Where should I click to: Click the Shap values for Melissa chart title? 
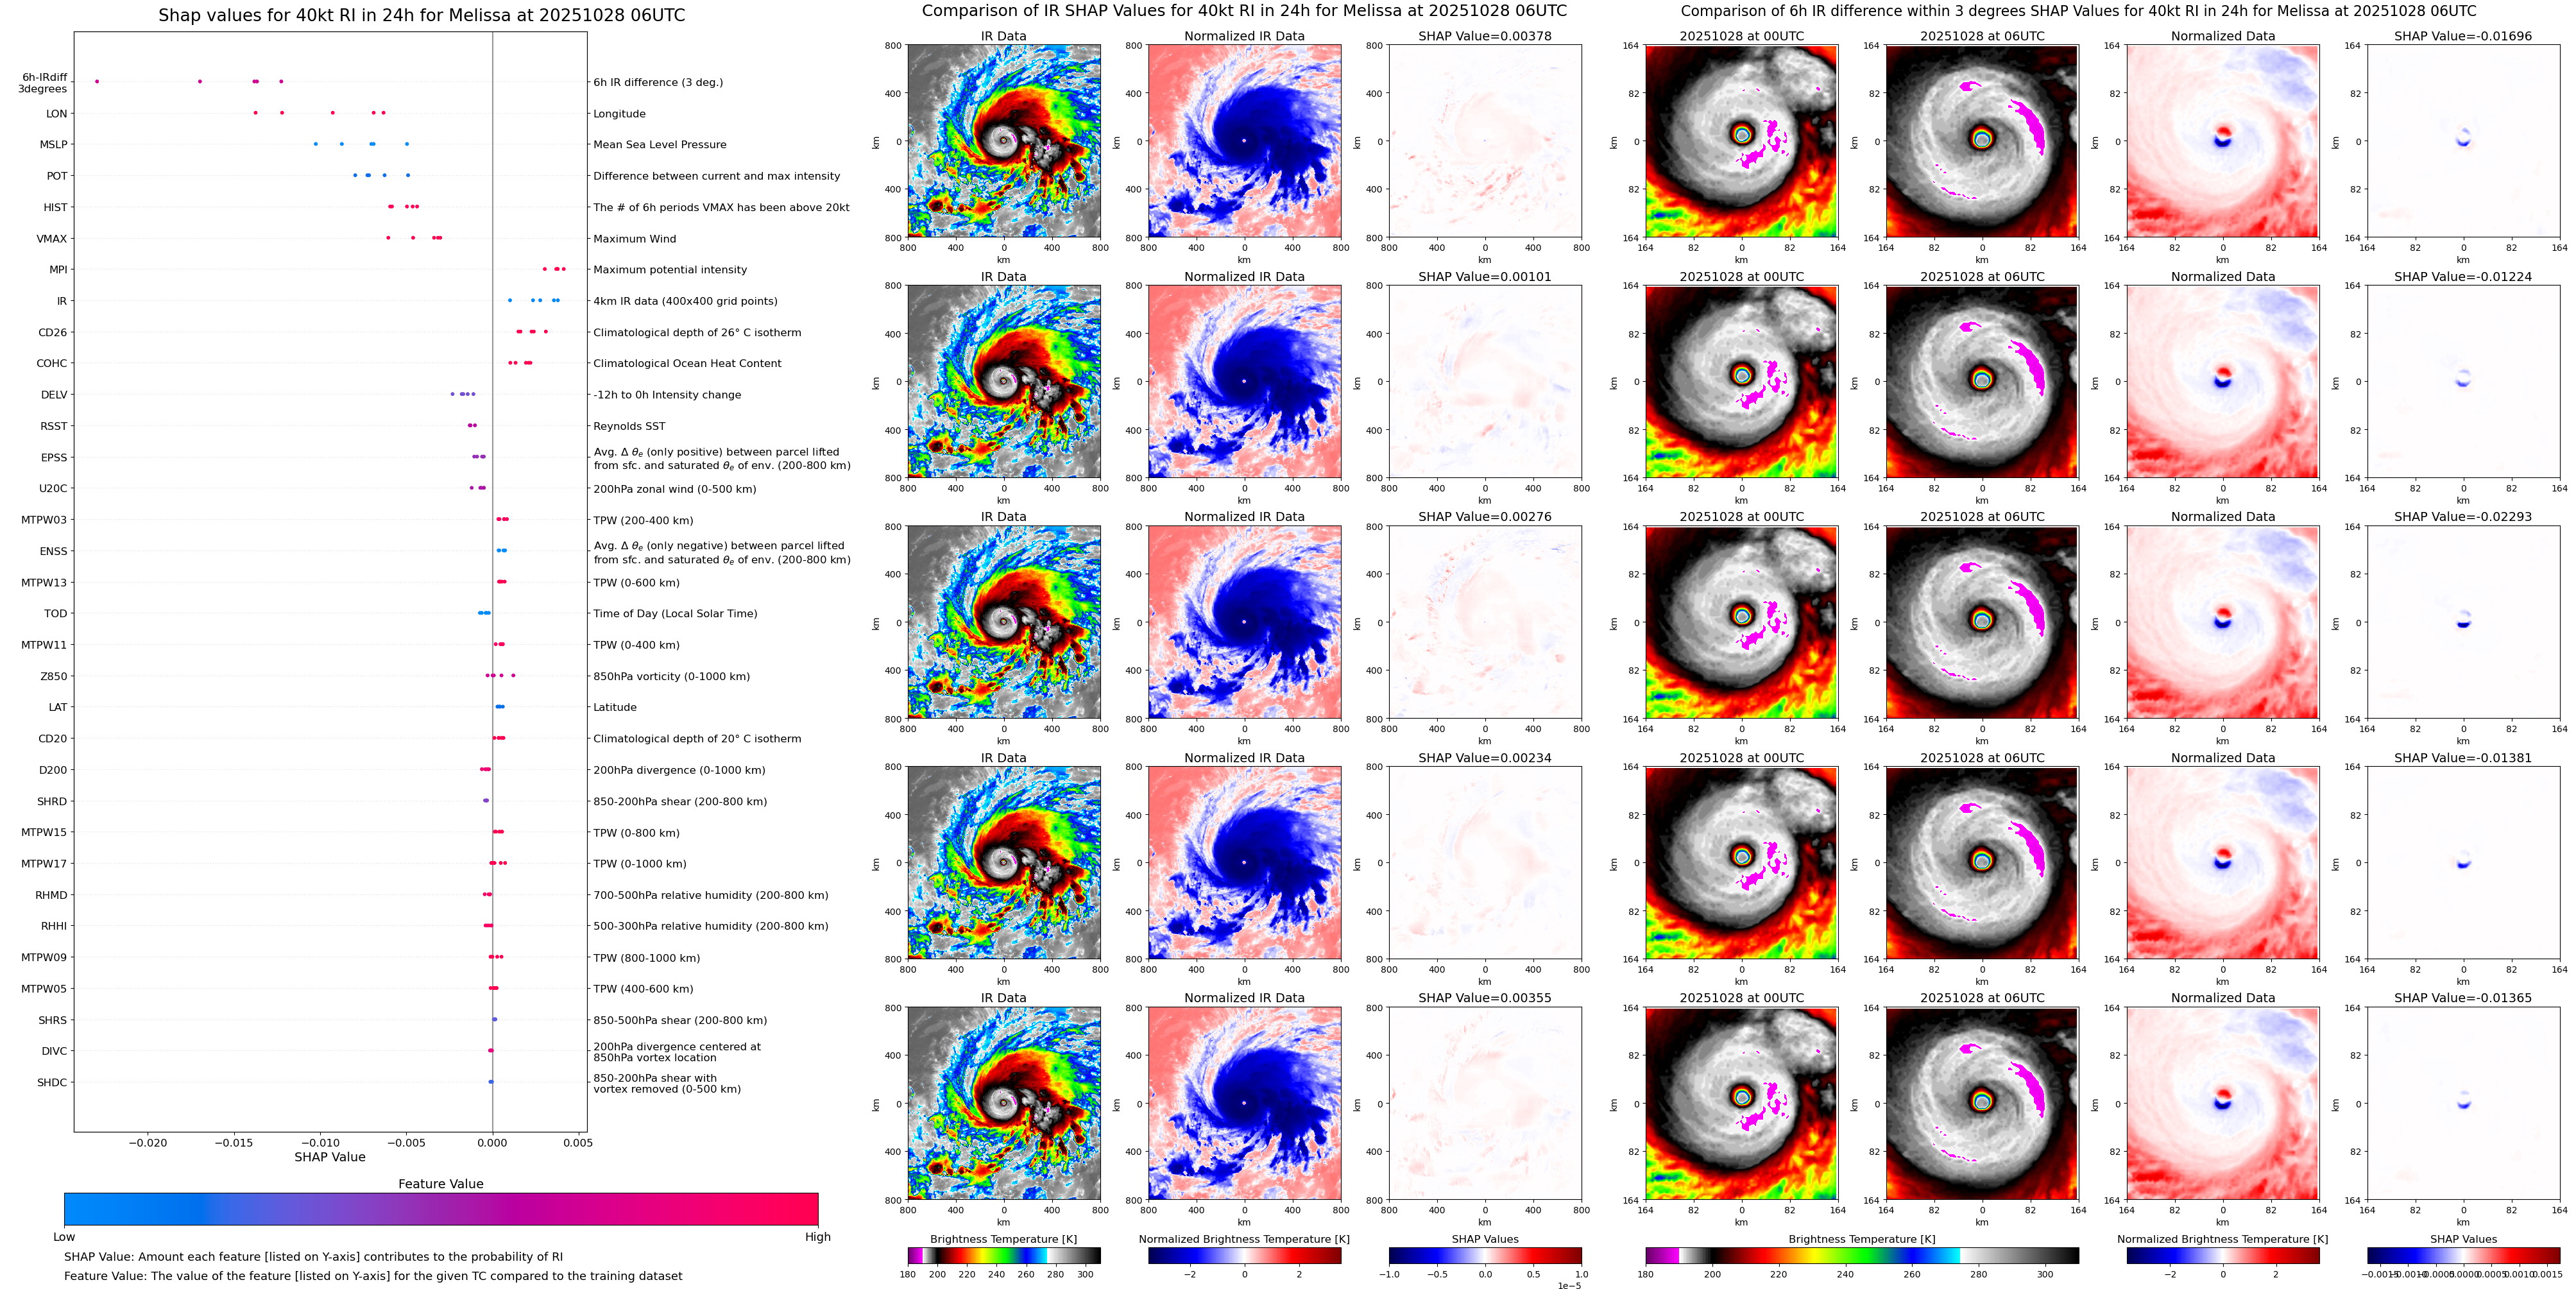click(421, 15)
